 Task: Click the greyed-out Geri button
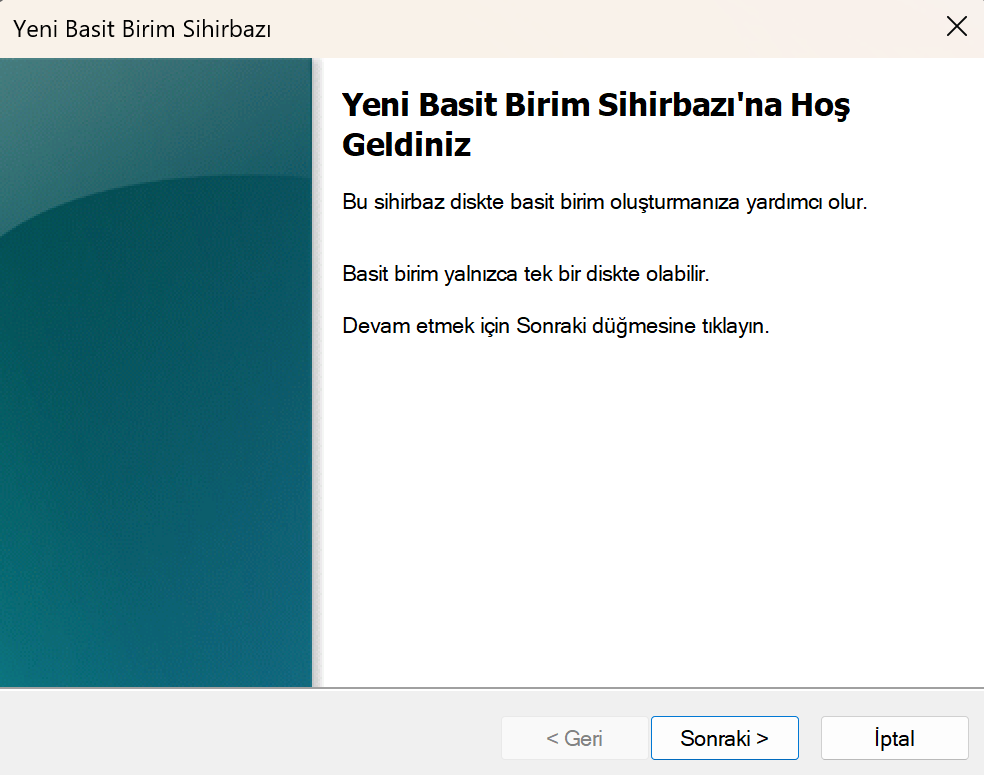[574, 739]
